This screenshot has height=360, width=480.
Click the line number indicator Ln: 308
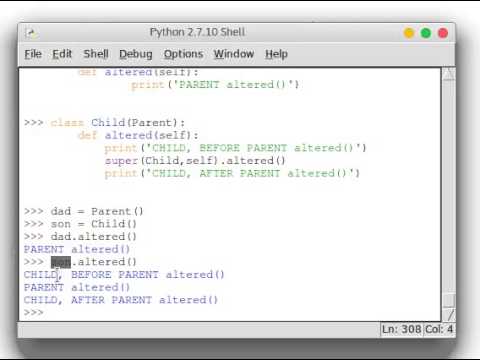402,329
